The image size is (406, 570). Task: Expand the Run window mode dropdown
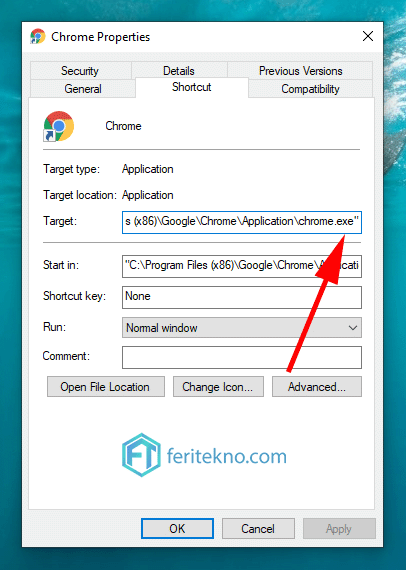point(242,328)
